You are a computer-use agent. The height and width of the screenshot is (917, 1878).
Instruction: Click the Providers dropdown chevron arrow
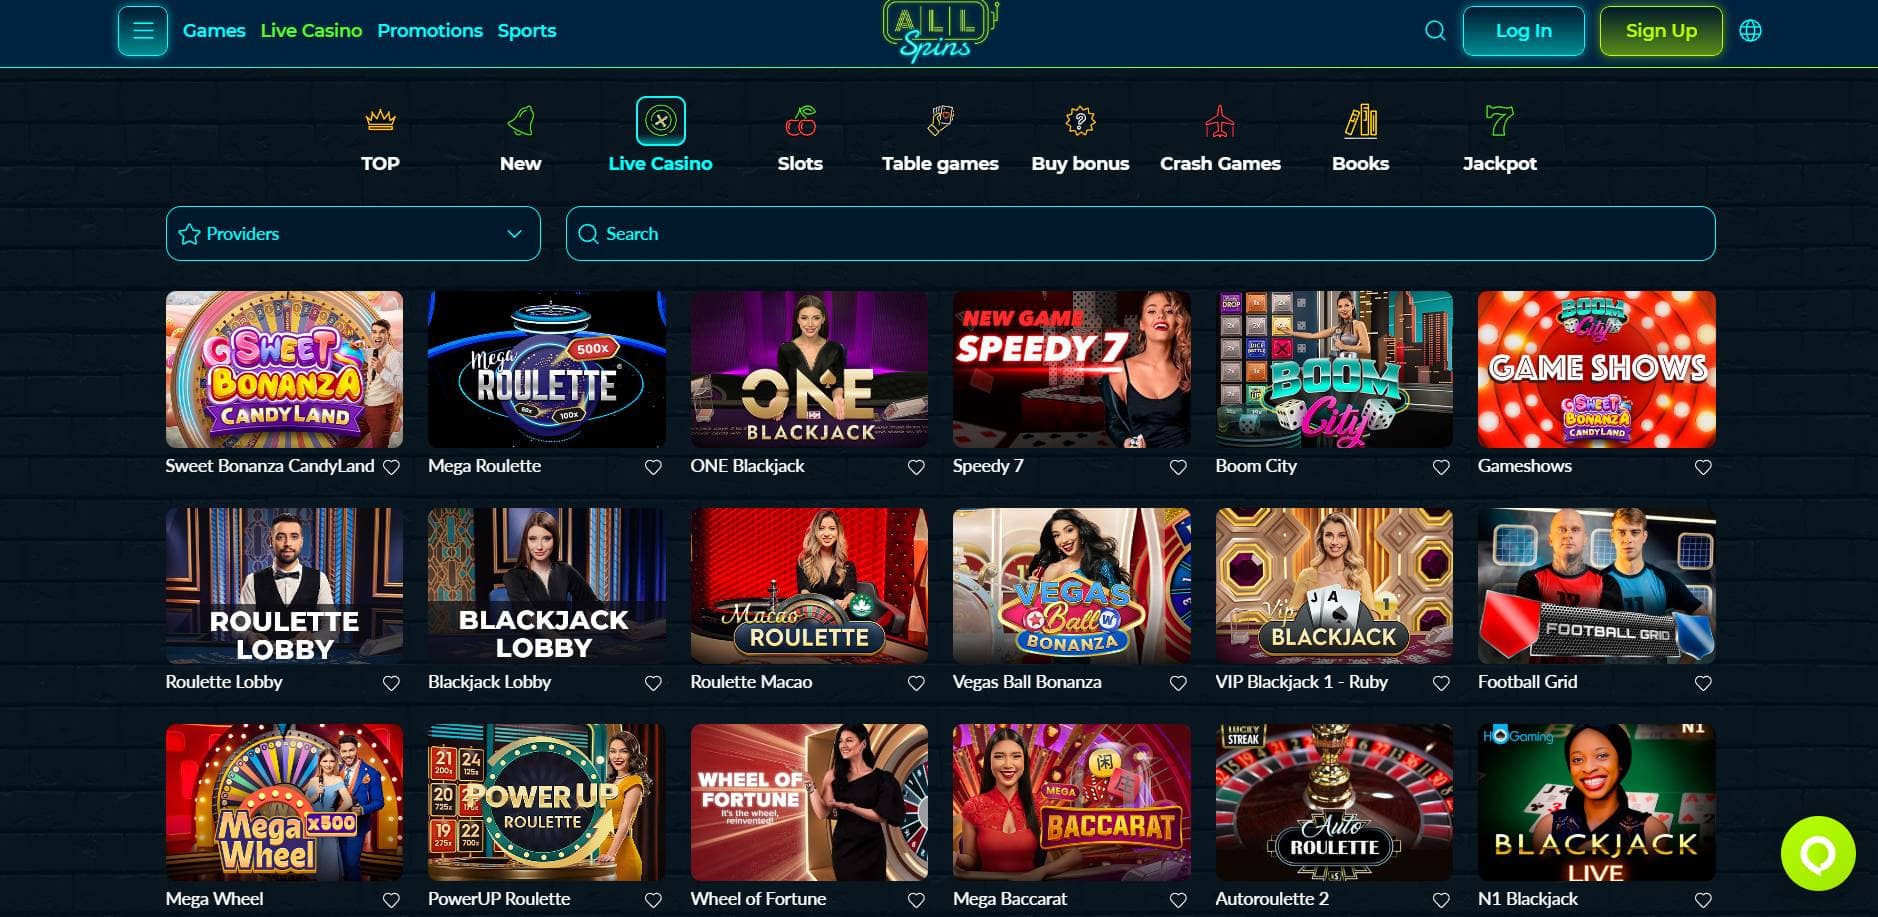[514, 234]
